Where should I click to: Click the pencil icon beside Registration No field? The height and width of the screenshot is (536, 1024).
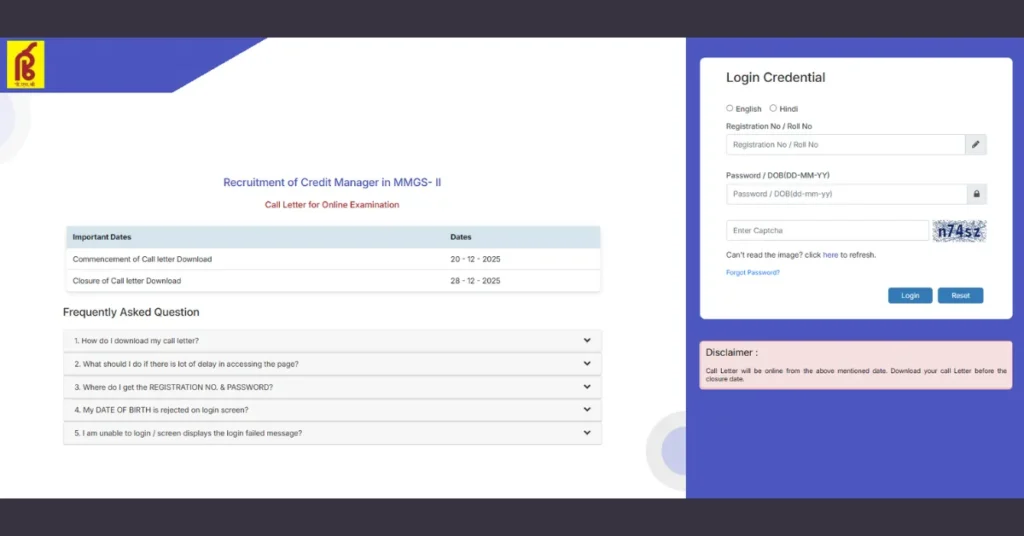pos(976,145)
